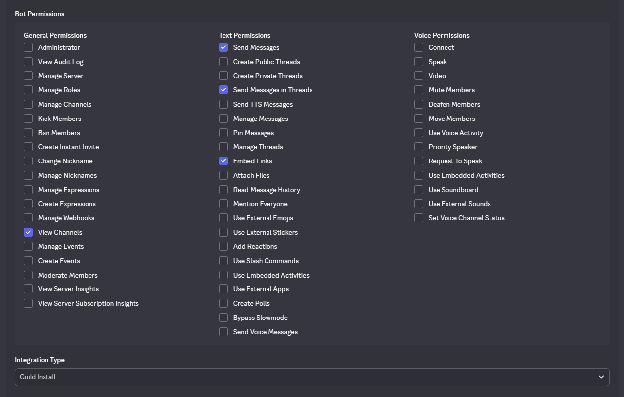Enable Create Public Threads checkbox
Image resolution: width=624 pixels, height=397 pixels.
coord(223,62)
